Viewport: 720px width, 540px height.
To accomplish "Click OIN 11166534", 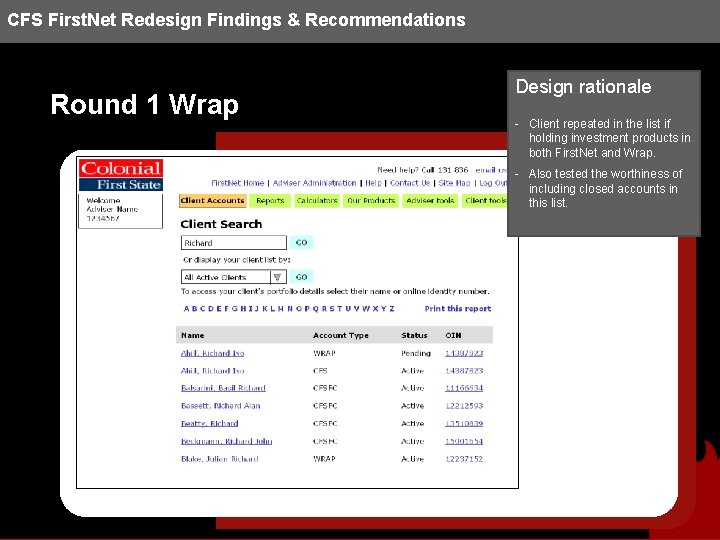I will 464,388.
